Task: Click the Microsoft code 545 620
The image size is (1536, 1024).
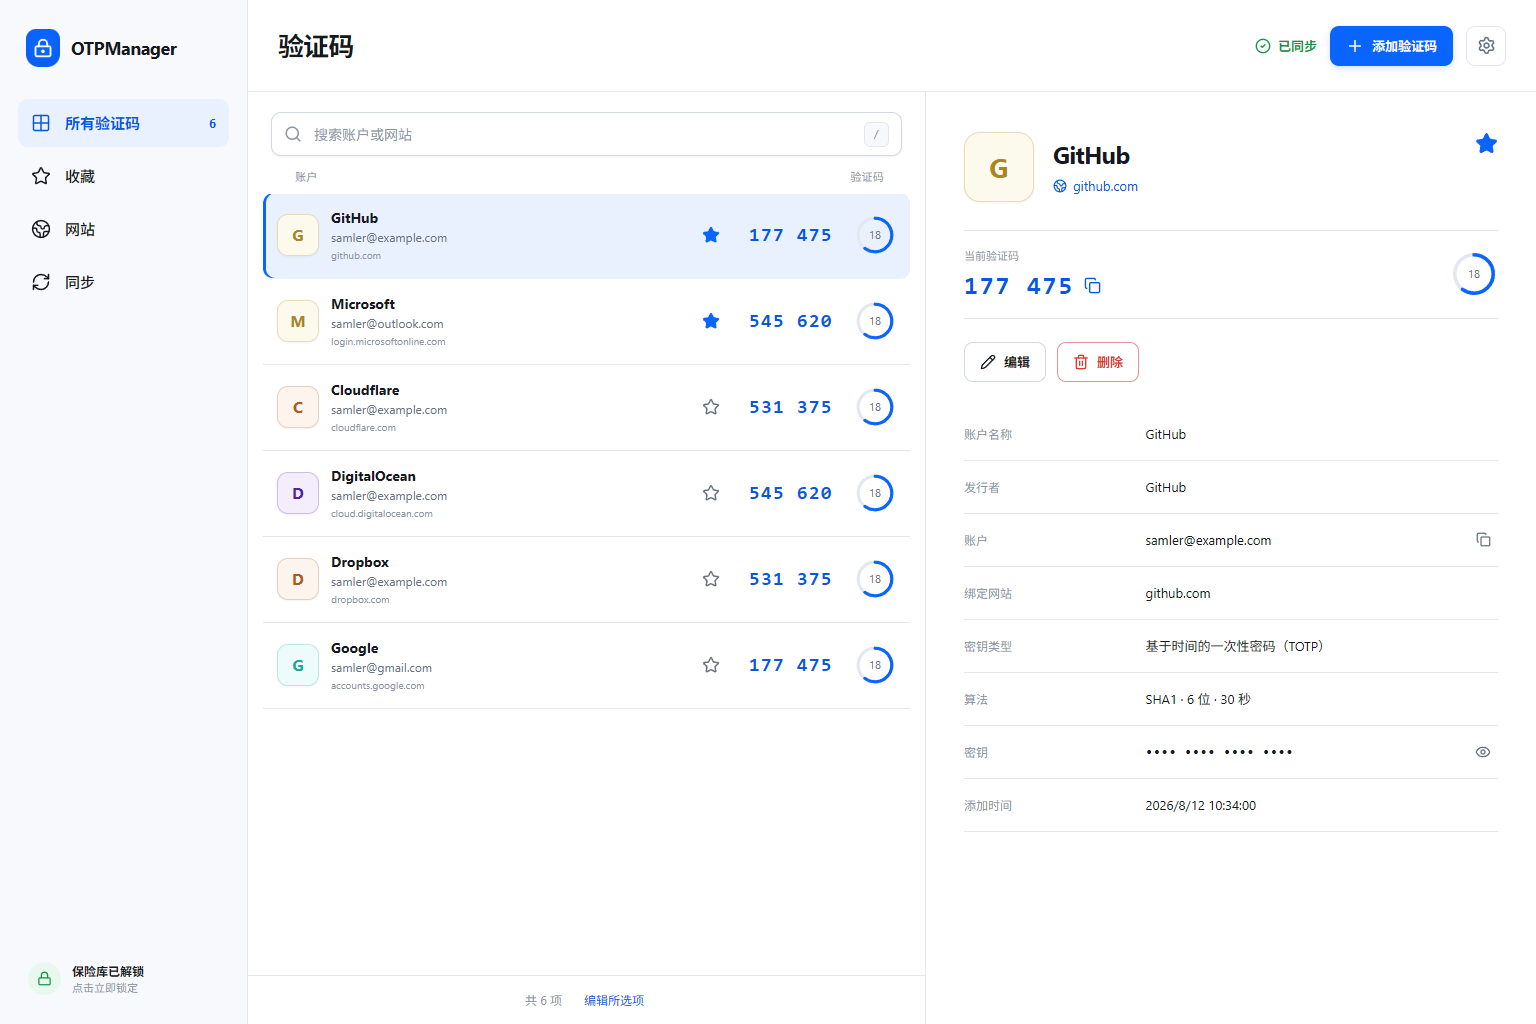Action: [x=790, y=321]
